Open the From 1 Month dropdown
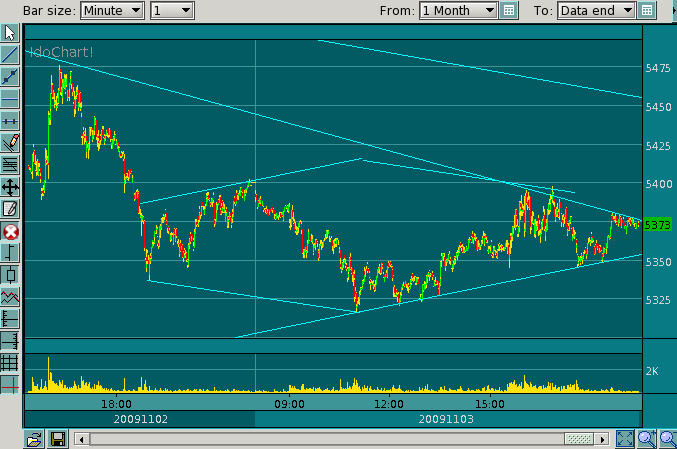The width and height of the screenshot is (677, 449). tap(458, 10)
